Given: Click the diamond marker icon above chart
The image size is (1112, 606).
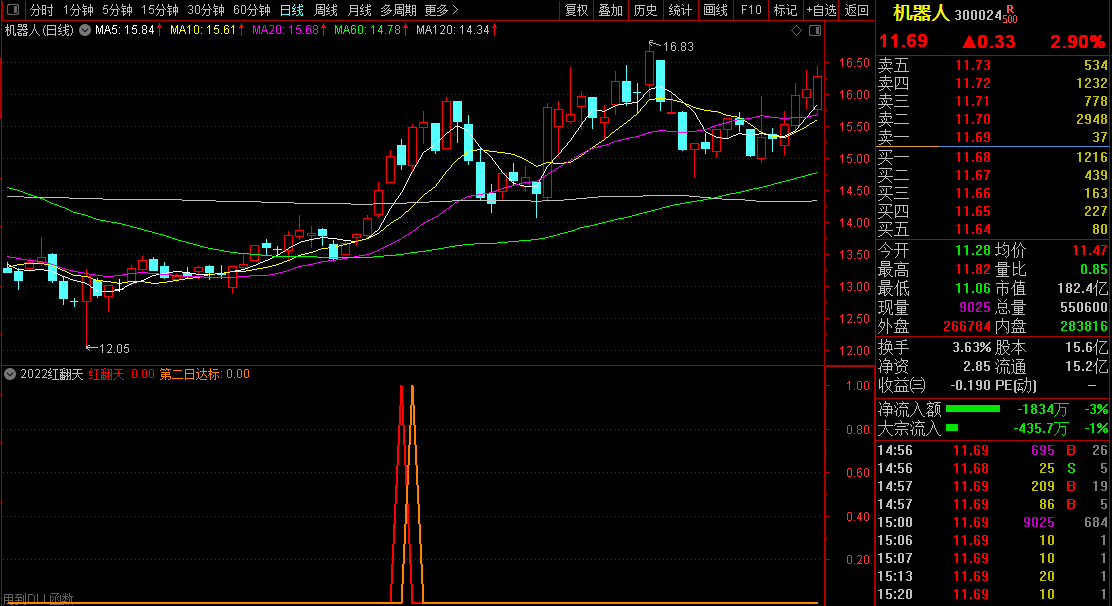Looking at the screenshot, I should [796, 31].
